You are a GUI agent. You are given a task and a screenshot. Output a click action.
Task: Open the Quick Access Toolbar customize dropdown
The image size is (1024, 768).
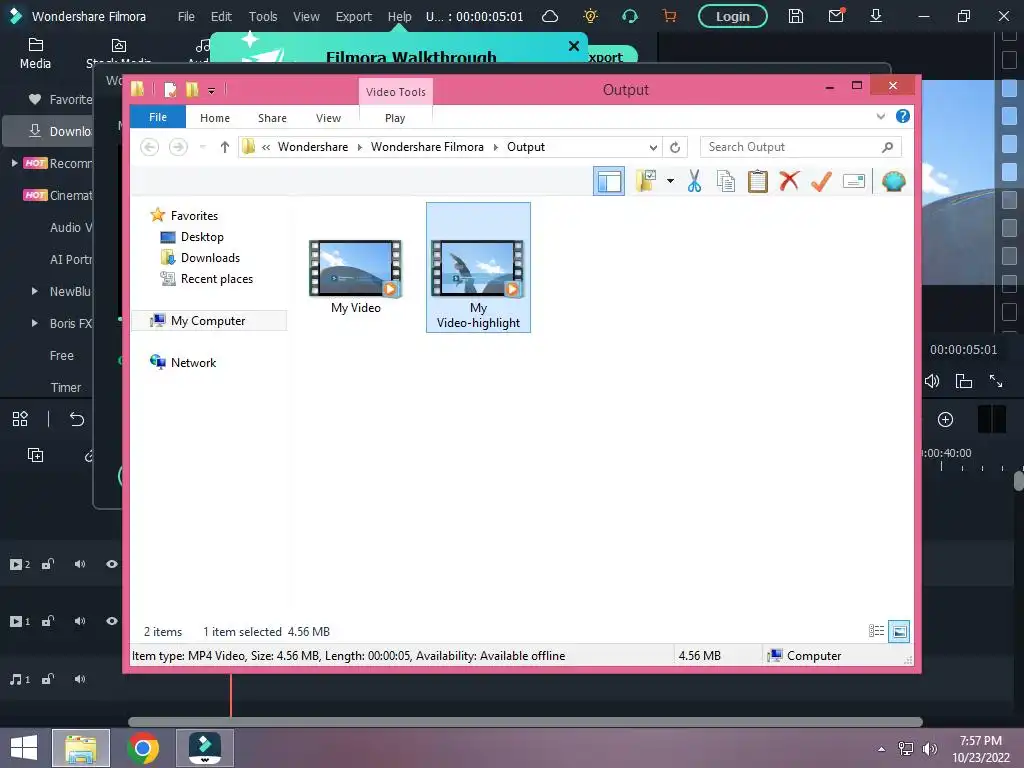212,91
